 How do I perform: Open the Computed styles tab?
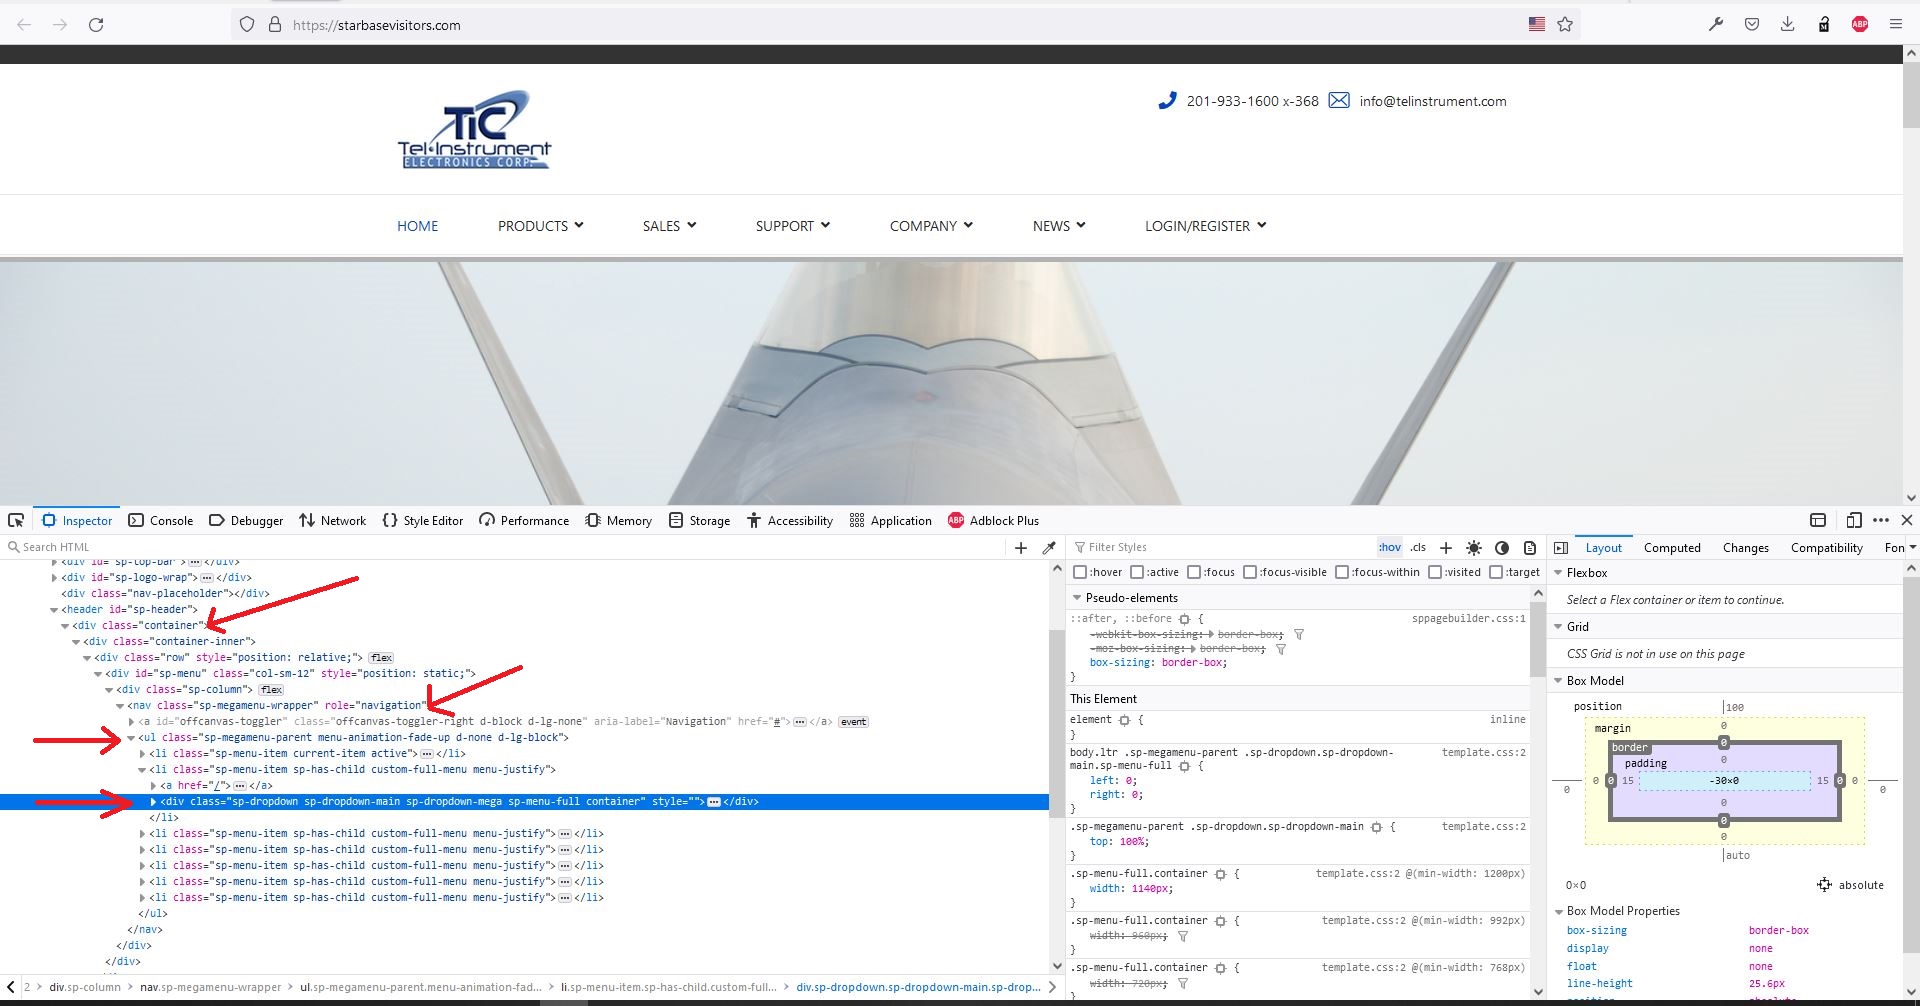pos(1671,548)
